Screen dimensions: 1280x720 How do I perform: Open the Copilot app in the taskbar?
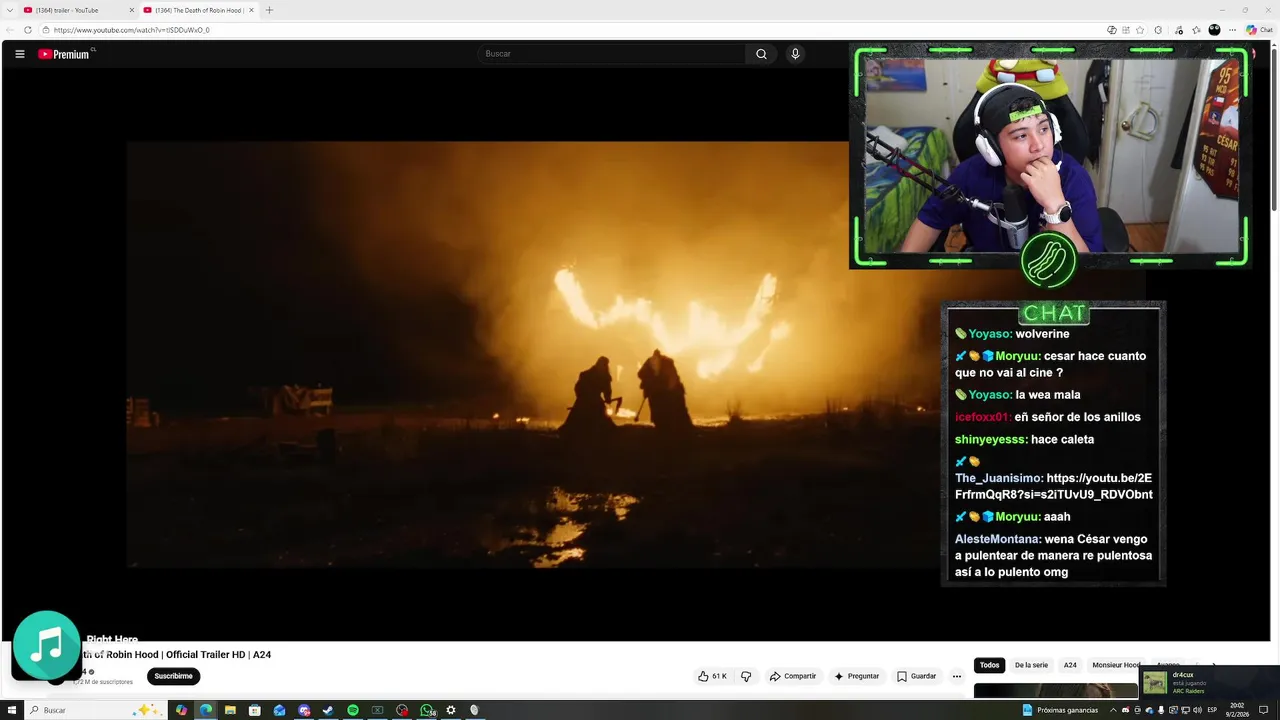[181, 710]
